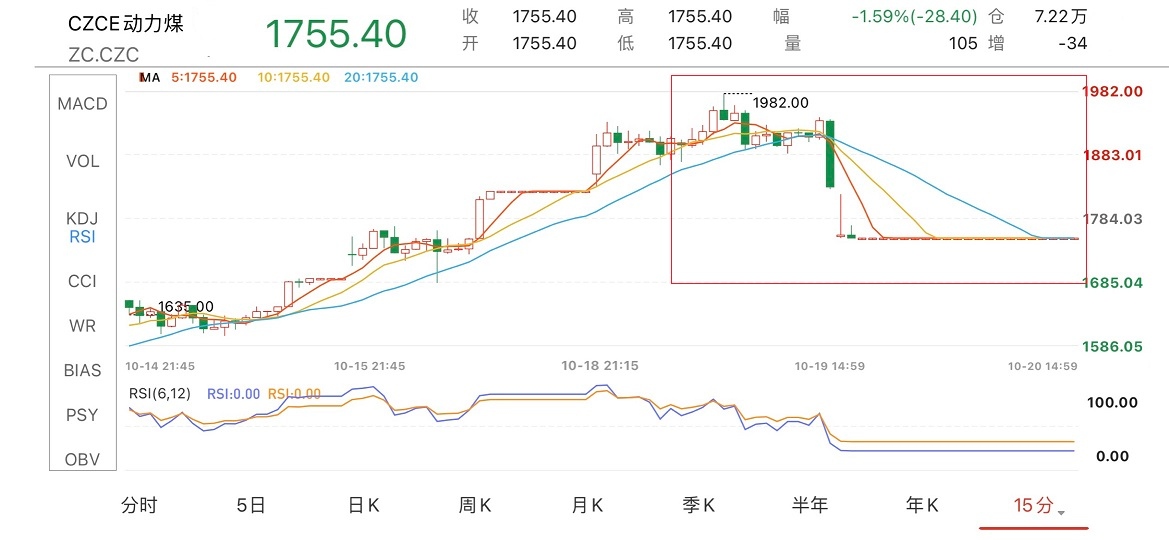Click the MA moving average legend
This screenshot has width=1169, height=540.
point(150,77)
